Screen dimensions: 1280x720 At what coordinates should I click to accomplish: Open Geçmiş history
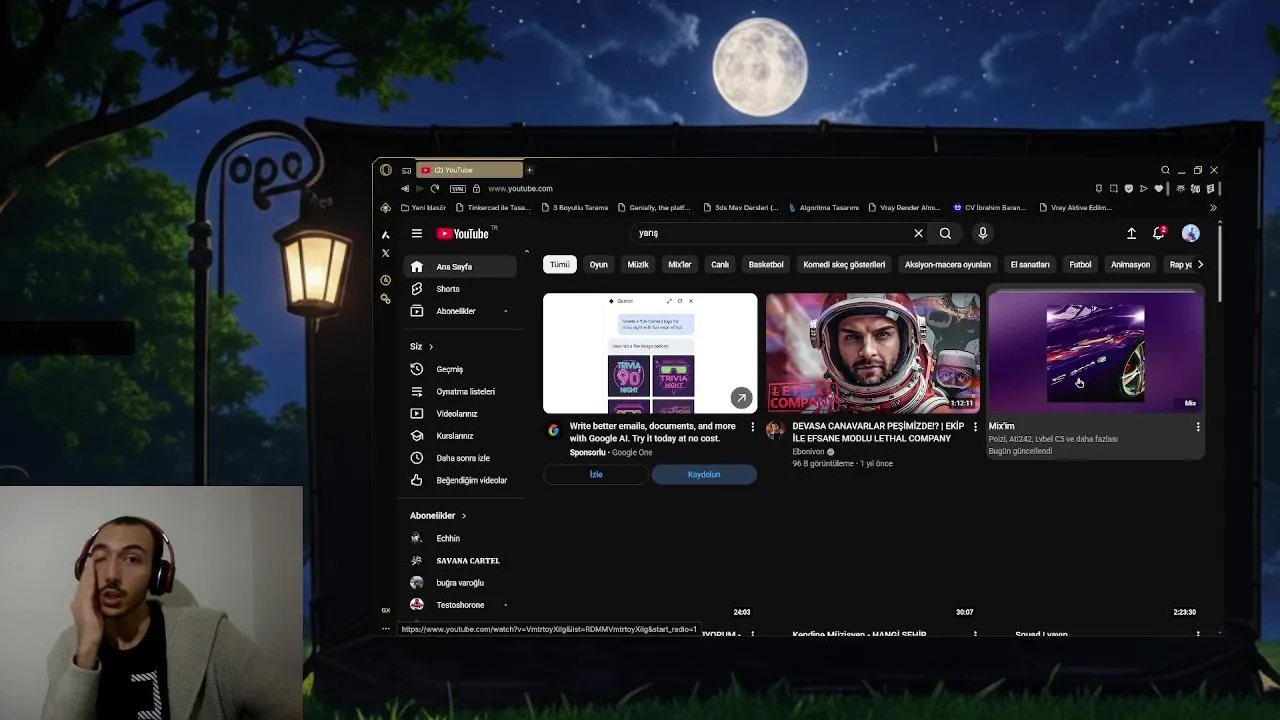[460, 369]
